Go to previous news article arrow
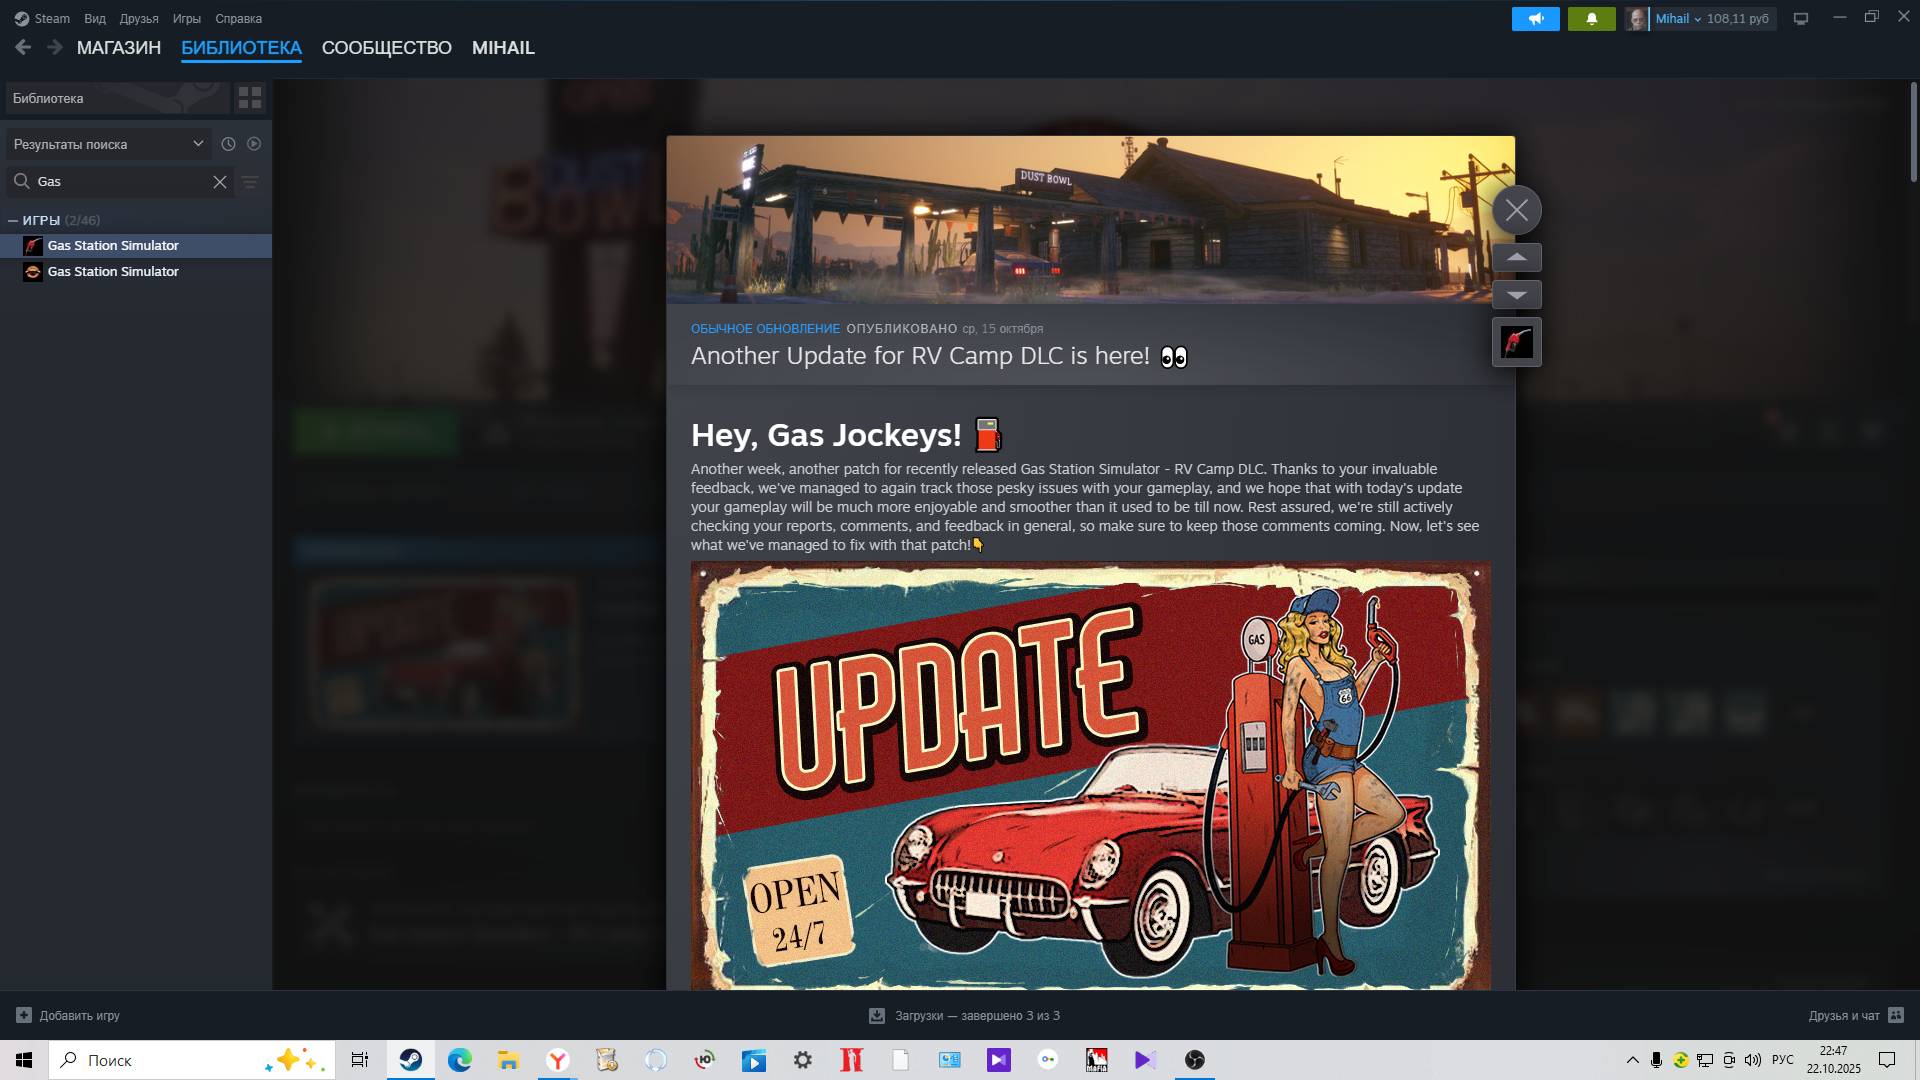Viewport: 1920px width, 1080px height. click(x=1516, y=258)
